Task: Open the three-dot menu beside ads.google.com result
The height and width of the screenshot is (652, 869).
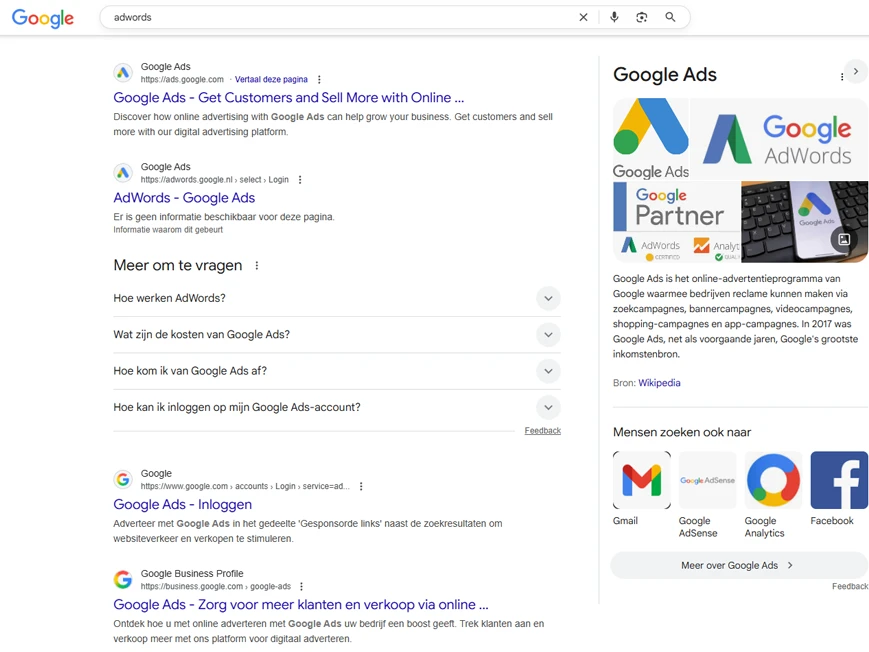Action: [x=320, y=80]
